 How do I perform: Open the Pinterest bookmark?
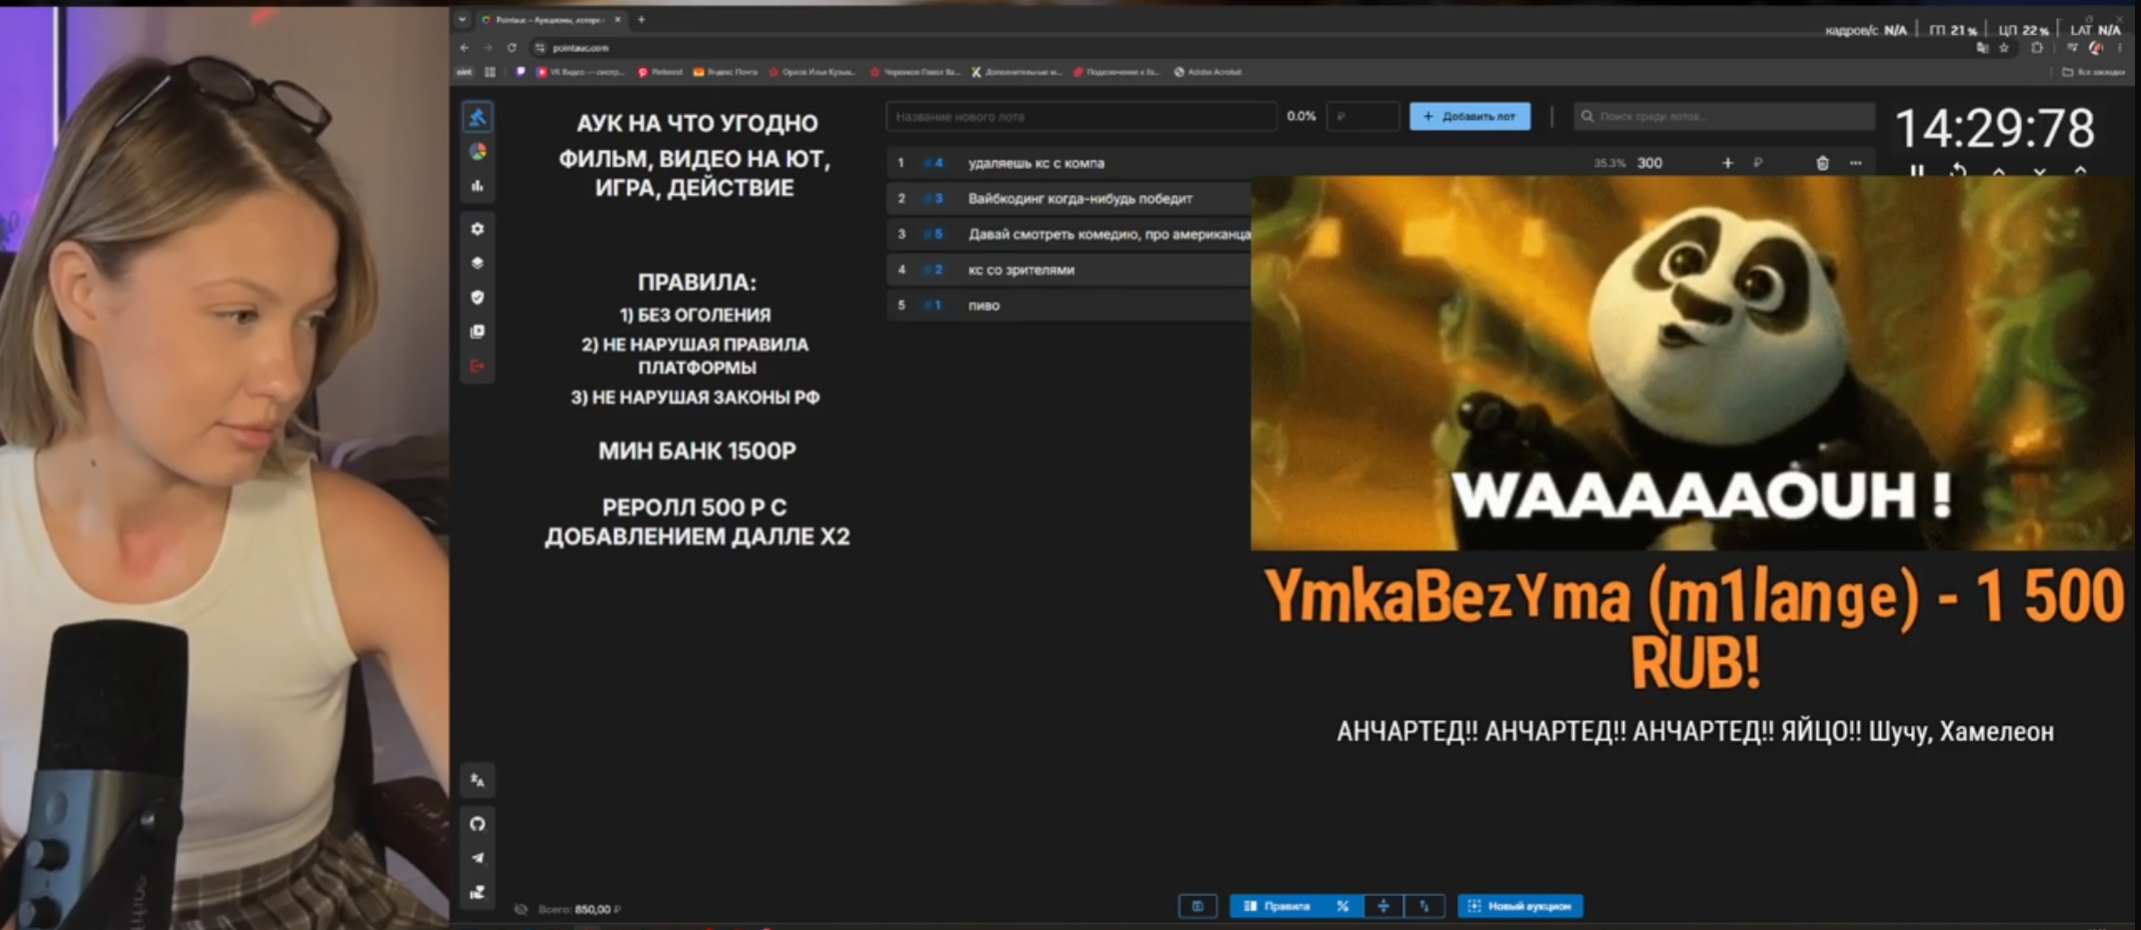click(x=661, y=72)
